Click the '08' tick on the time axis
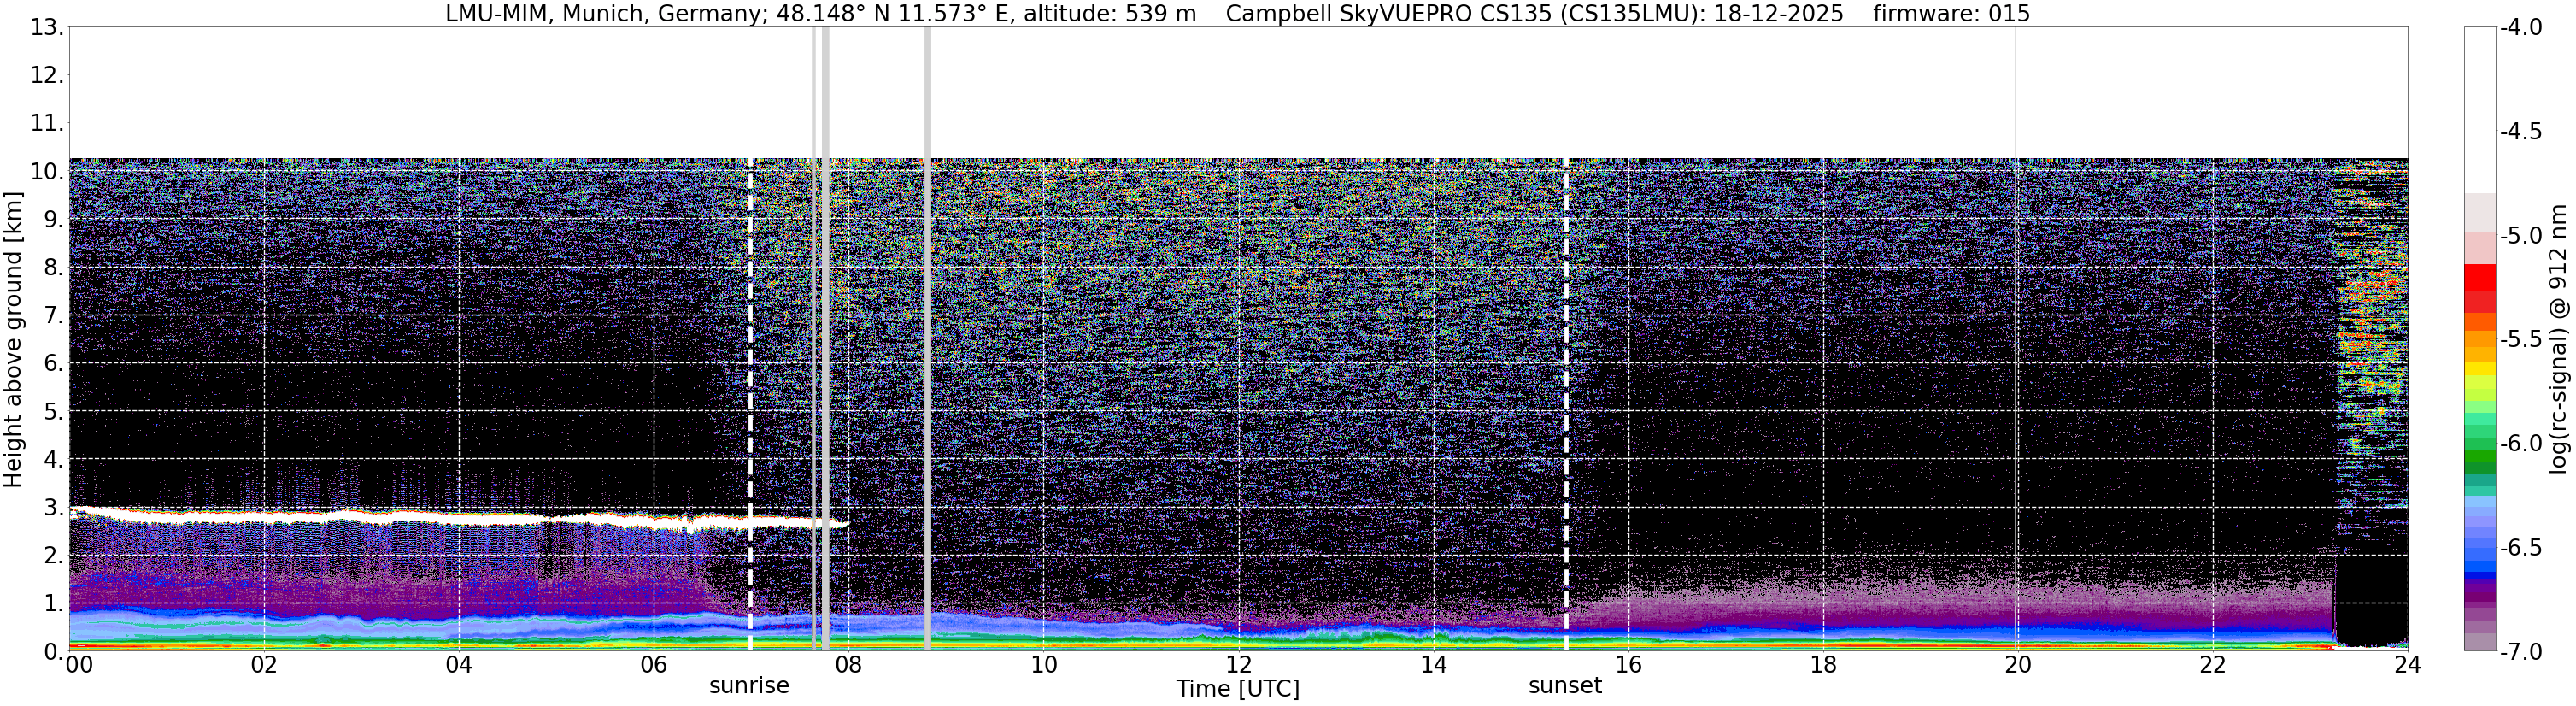 click(x=849, y=665)
